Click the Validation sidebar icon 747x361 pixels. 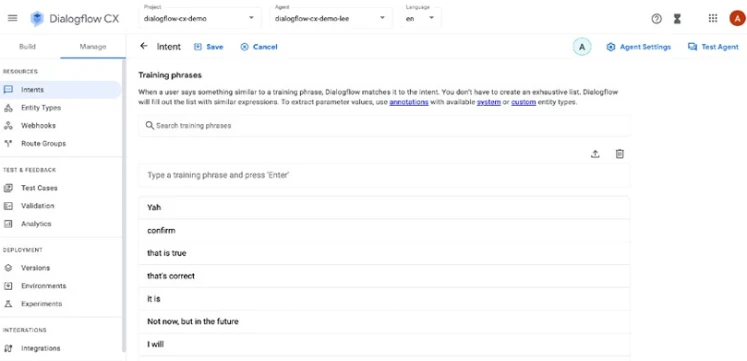(8, 206)
